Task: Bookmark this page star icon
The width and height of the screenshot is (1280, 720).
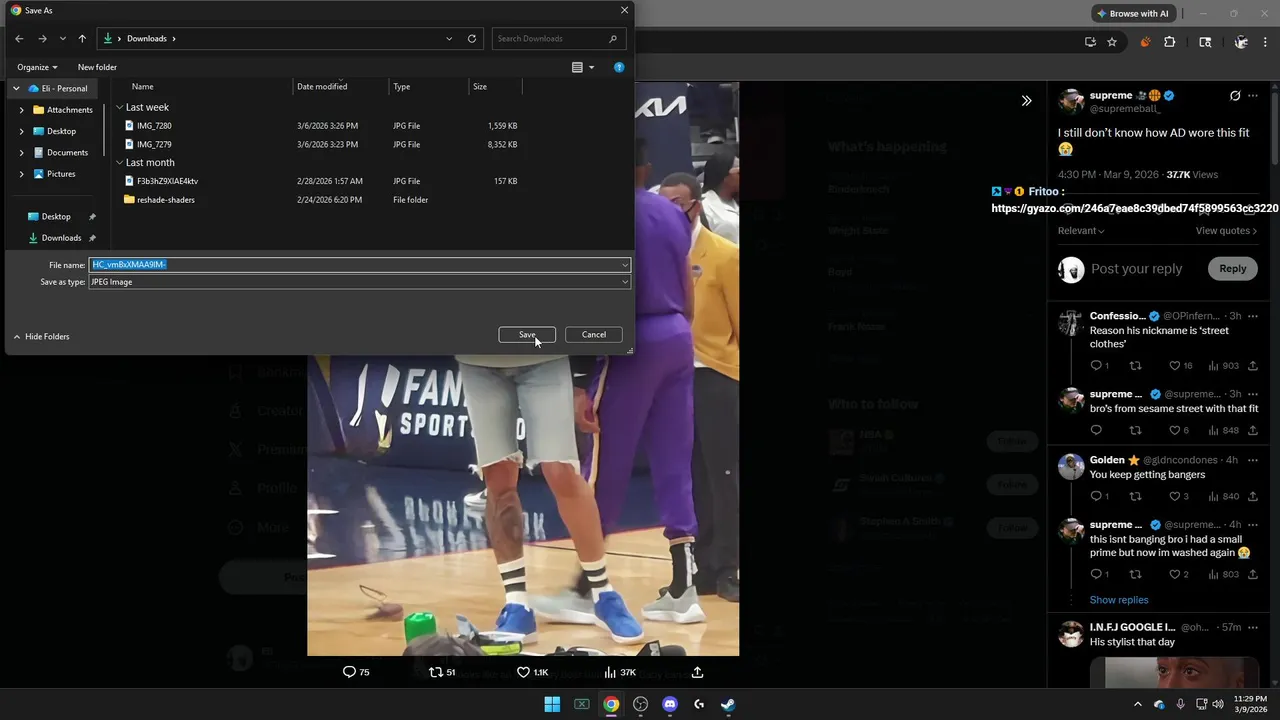Action: (x=1112, y=42)
